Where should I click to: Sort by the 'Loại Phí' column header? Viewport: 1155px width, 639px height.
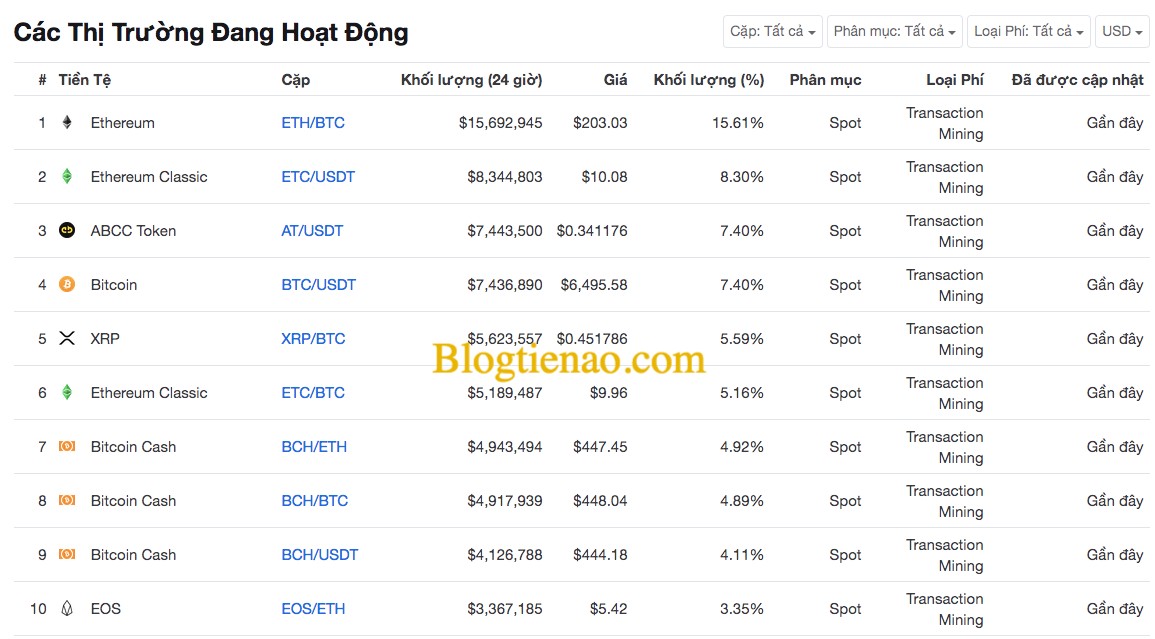click(955, 80)
